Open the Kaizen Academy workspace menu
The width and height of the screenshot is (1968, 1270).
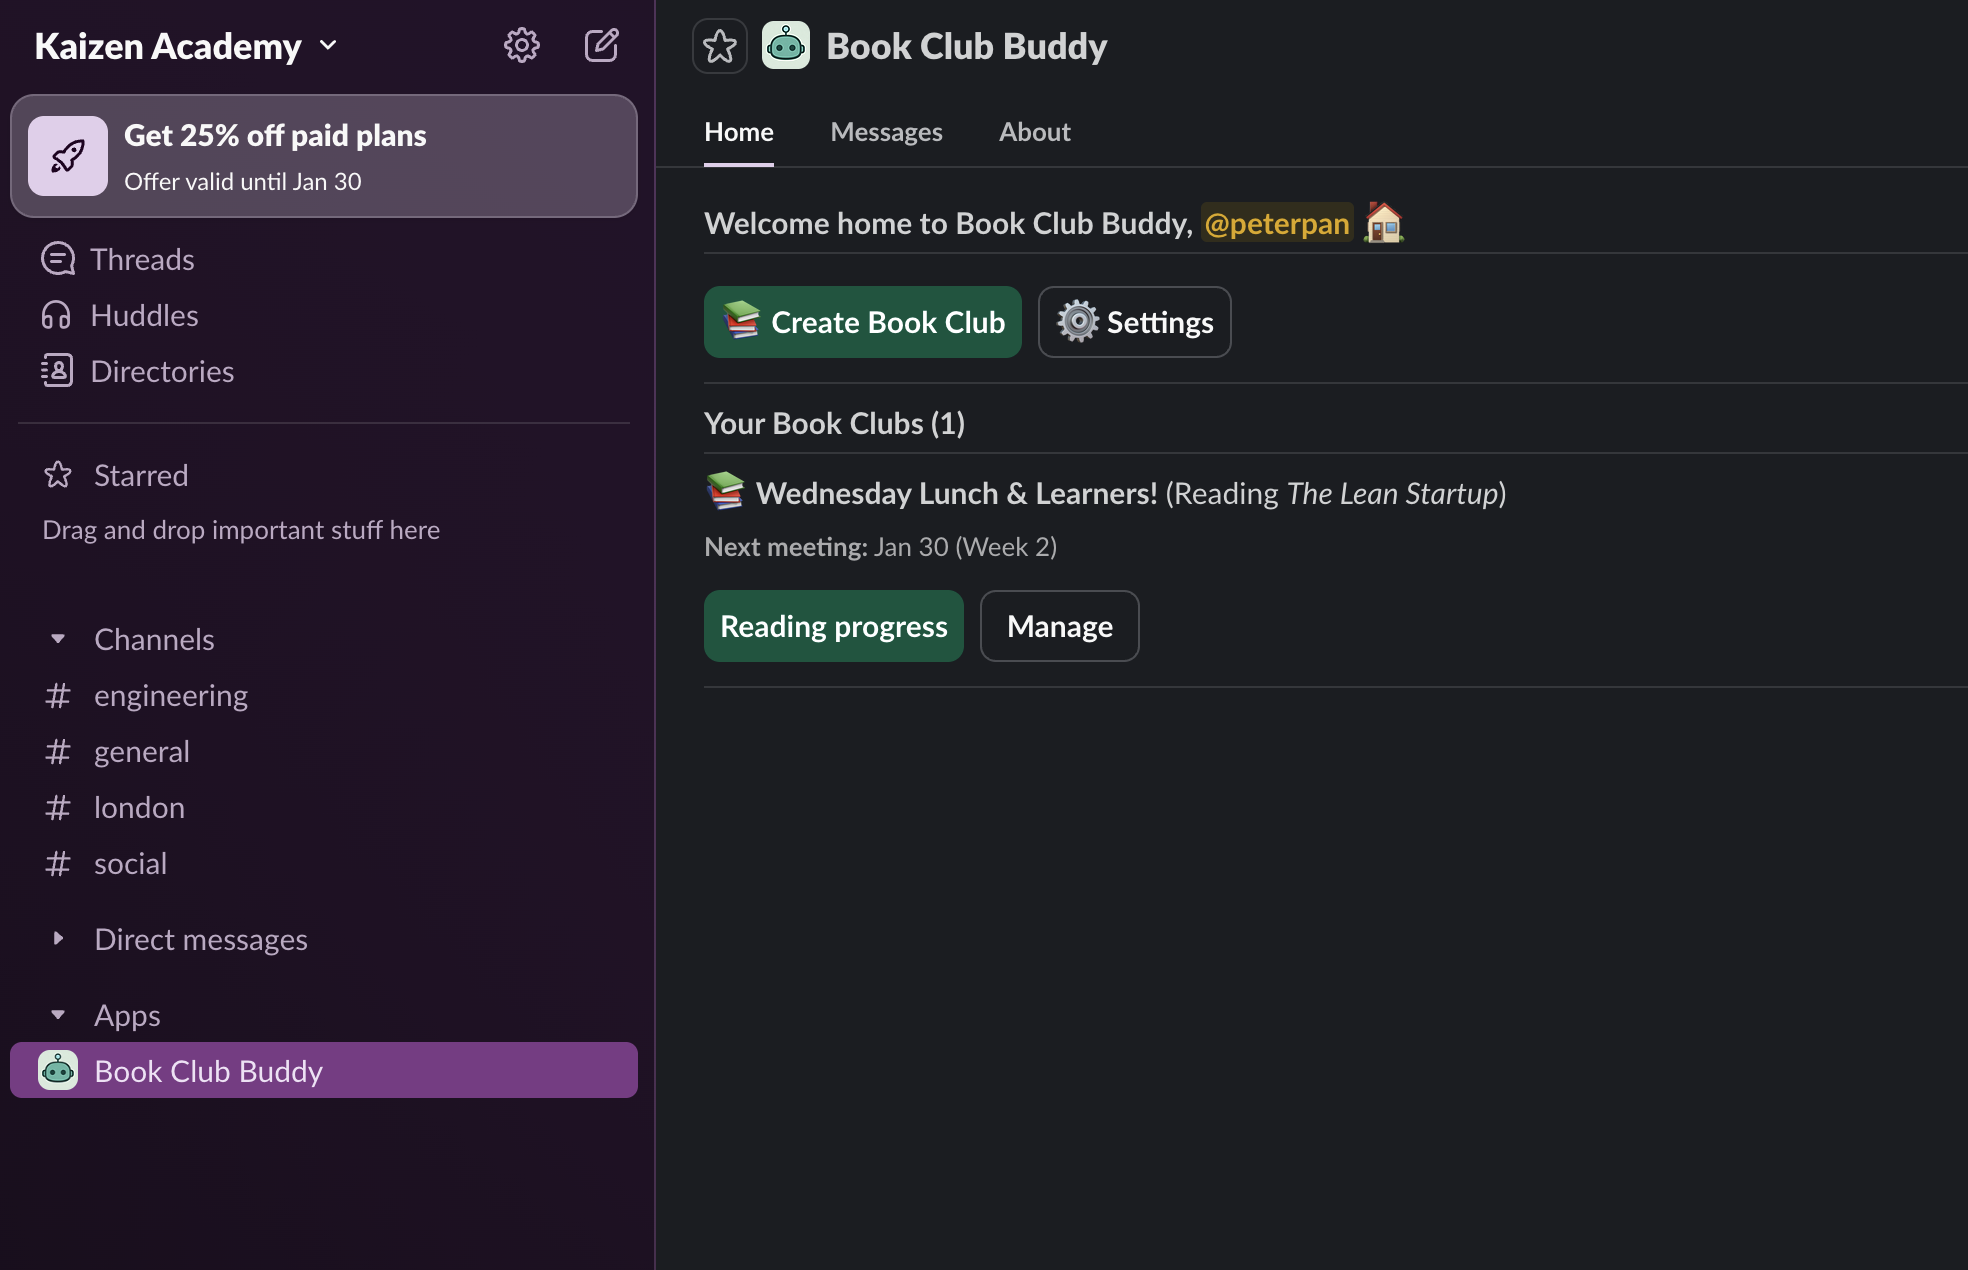186,45
